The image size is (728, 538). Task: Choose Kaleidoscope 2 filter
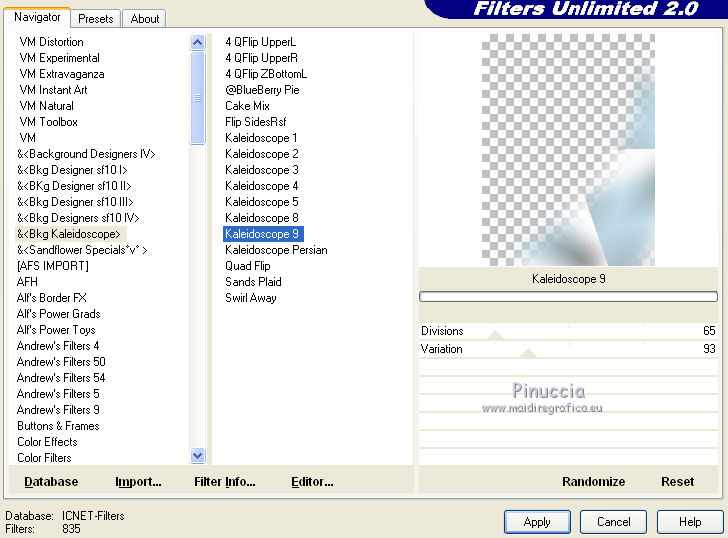click(x=261, y=154)
